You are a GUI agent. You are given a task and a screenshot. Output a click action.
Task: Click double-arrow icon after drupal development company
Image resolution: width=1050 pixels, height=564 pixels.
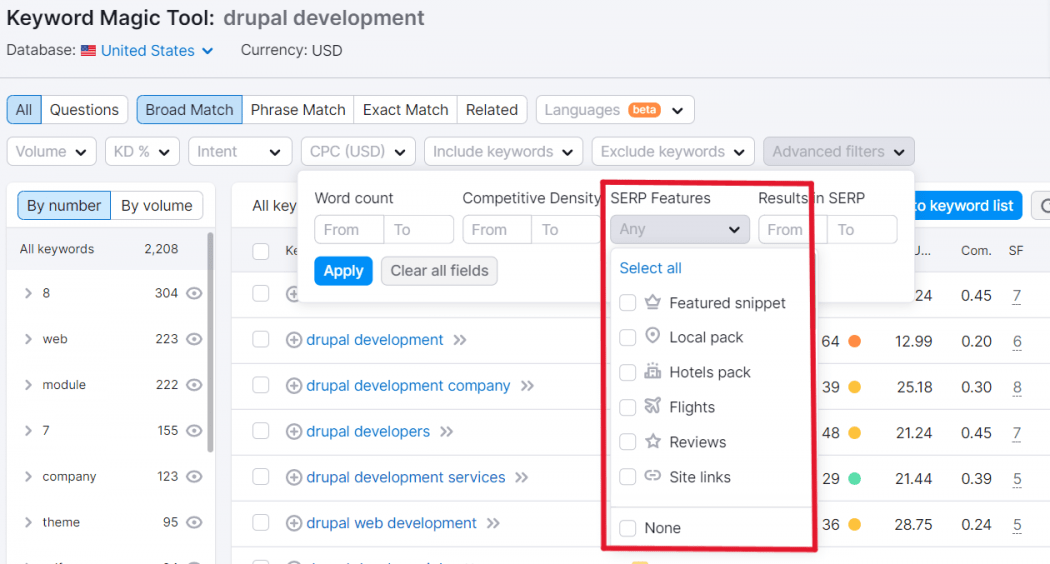[527, 386]
